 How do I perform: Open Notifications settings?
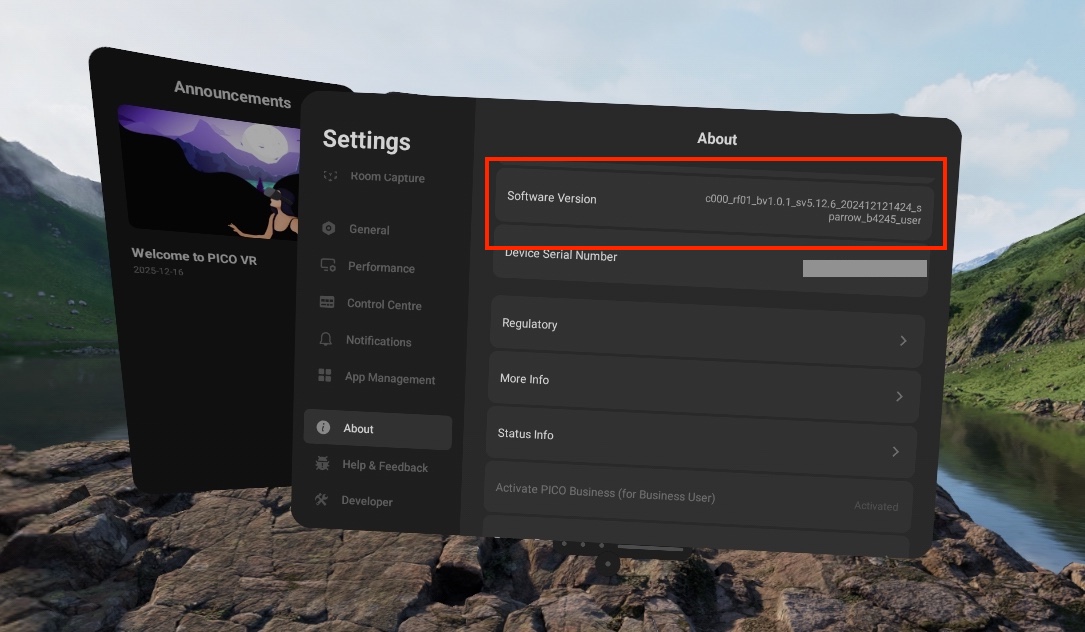pos(379,341)
